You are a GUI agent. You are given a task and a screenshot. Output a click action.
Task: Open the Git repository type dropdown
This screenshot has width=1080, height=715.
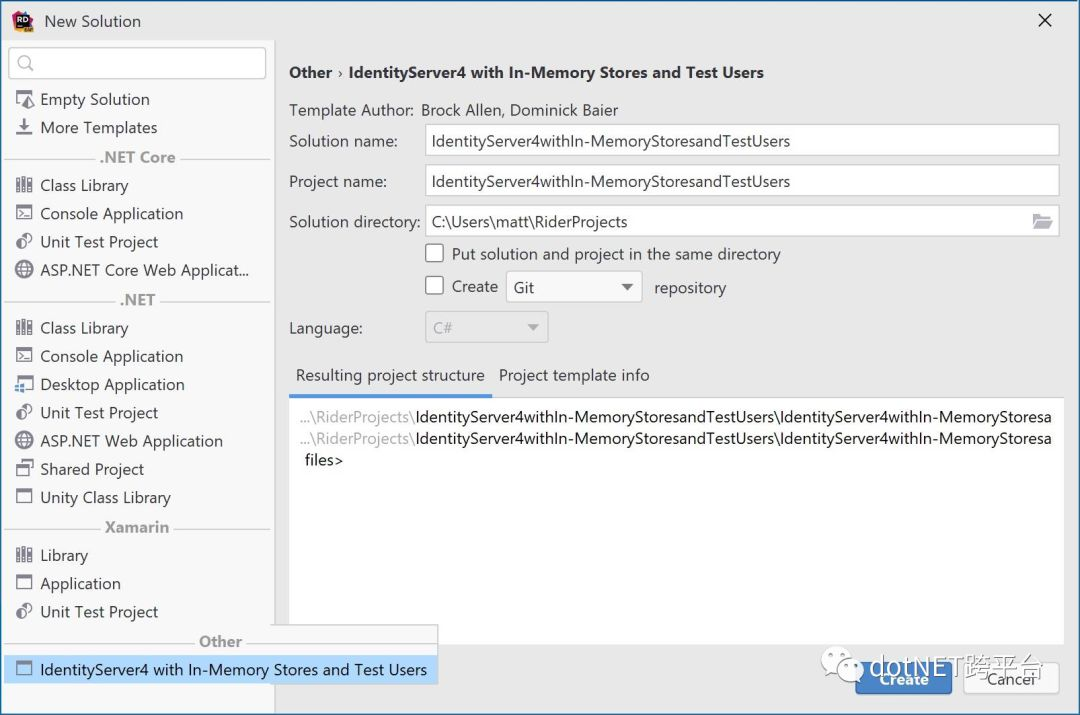(574, 287)
